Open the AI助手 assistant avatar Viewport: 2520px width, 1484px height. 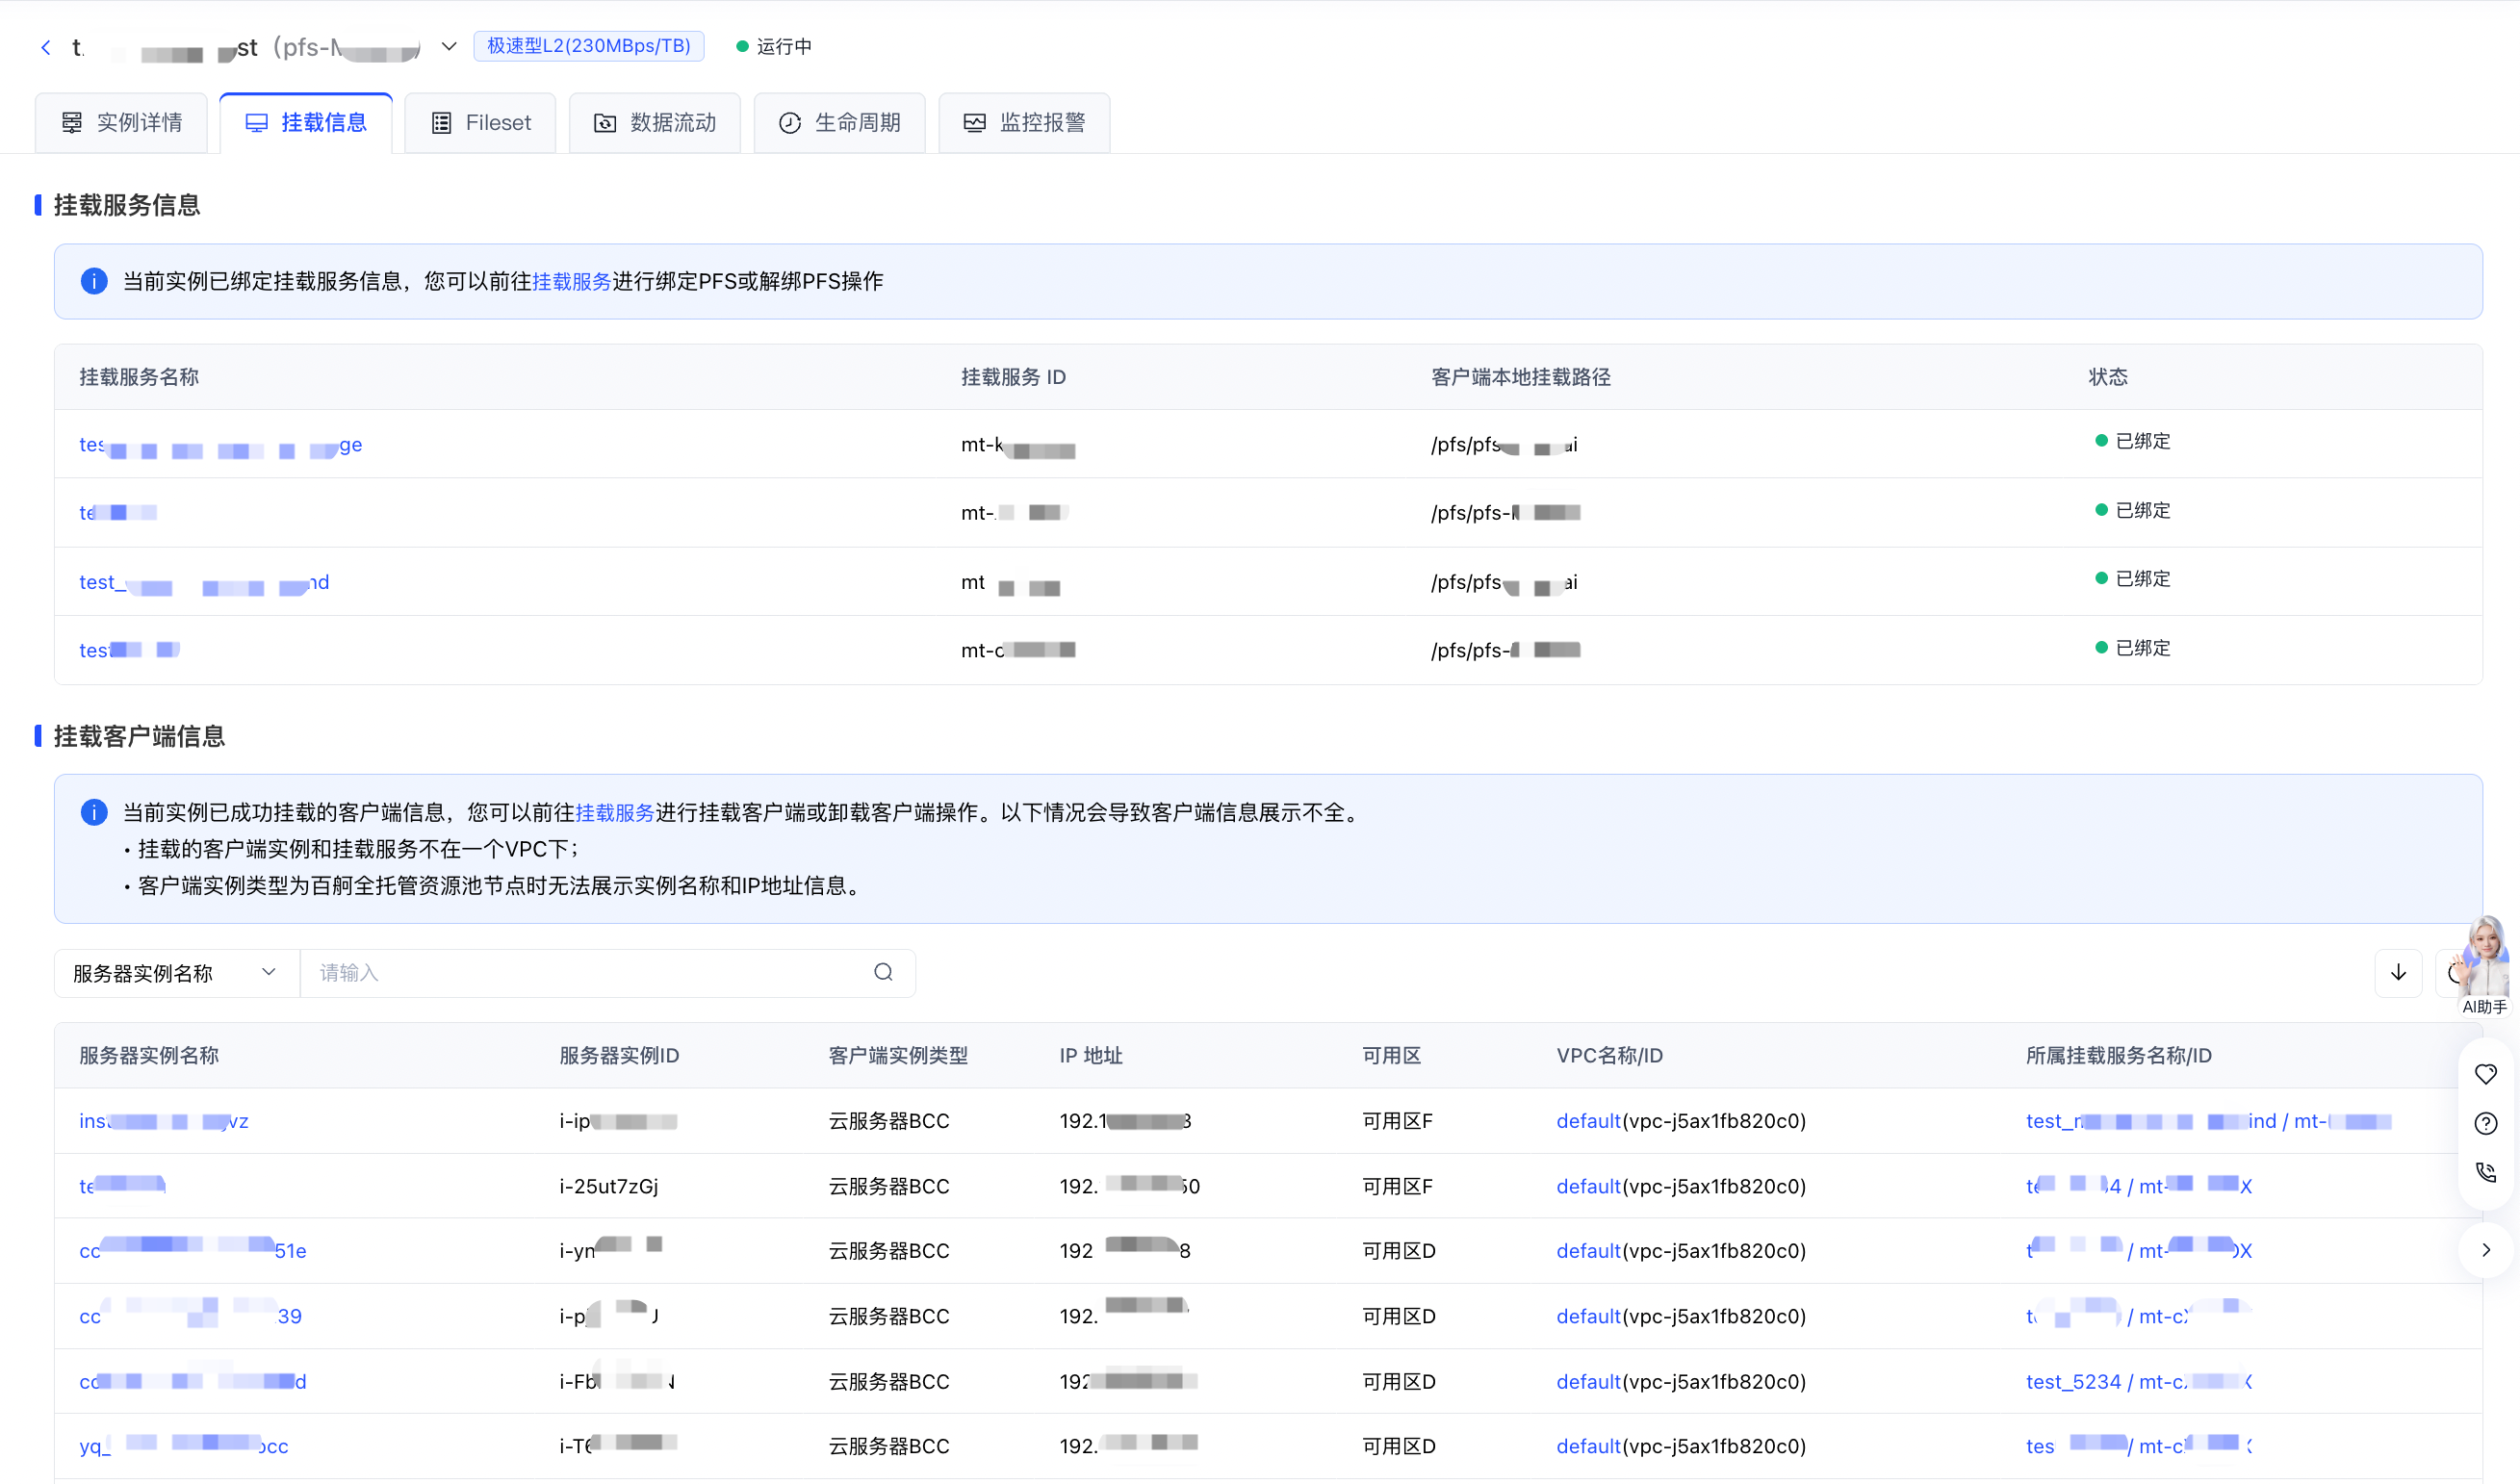2485,967
